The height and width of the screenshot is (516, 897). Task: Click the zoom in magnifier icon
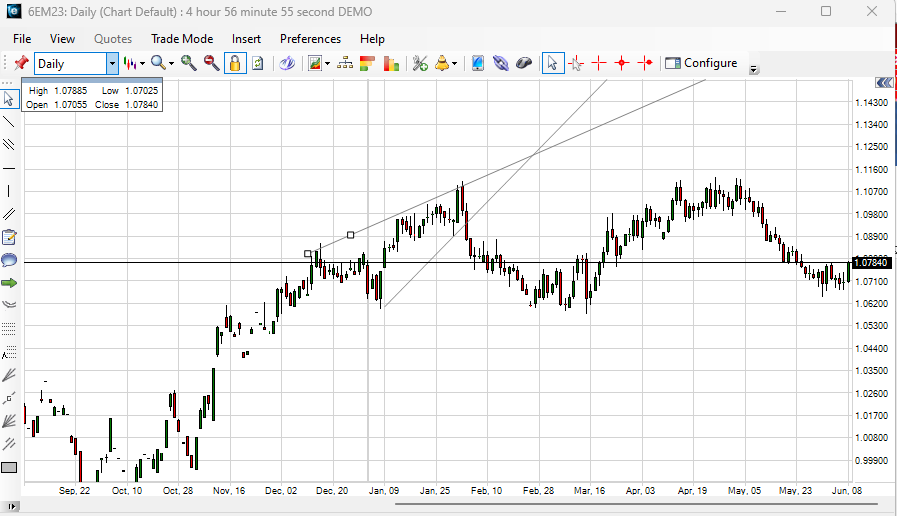click(188, 63)
